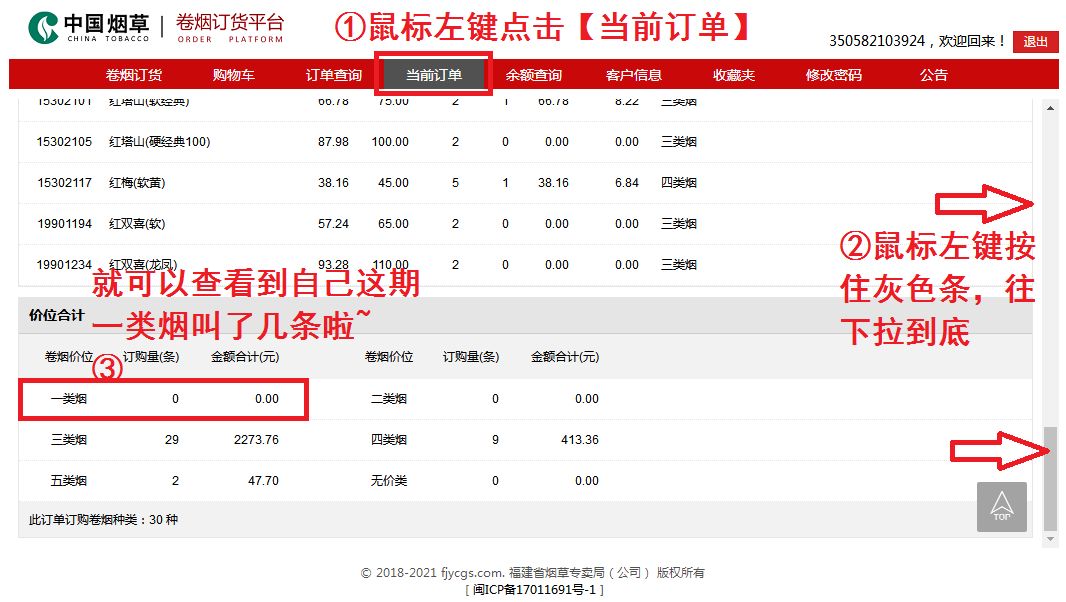
Task: Open 客户信息 tab
Action: [x=634, y=75]
